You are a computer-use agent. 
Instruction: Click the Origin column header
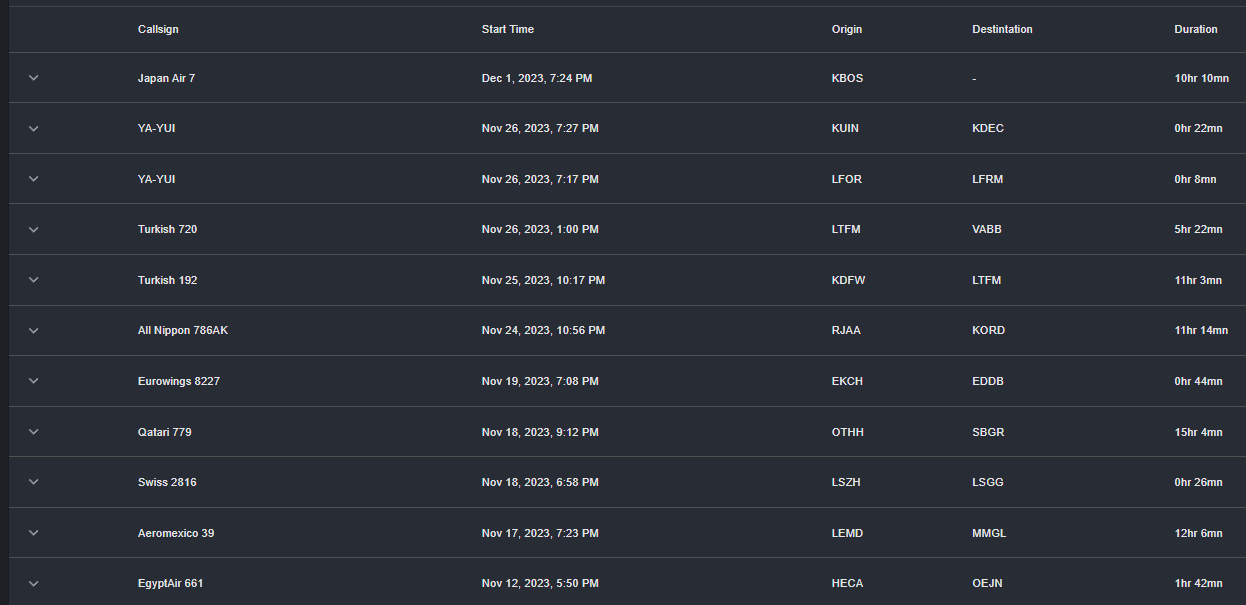pos(847,29)
